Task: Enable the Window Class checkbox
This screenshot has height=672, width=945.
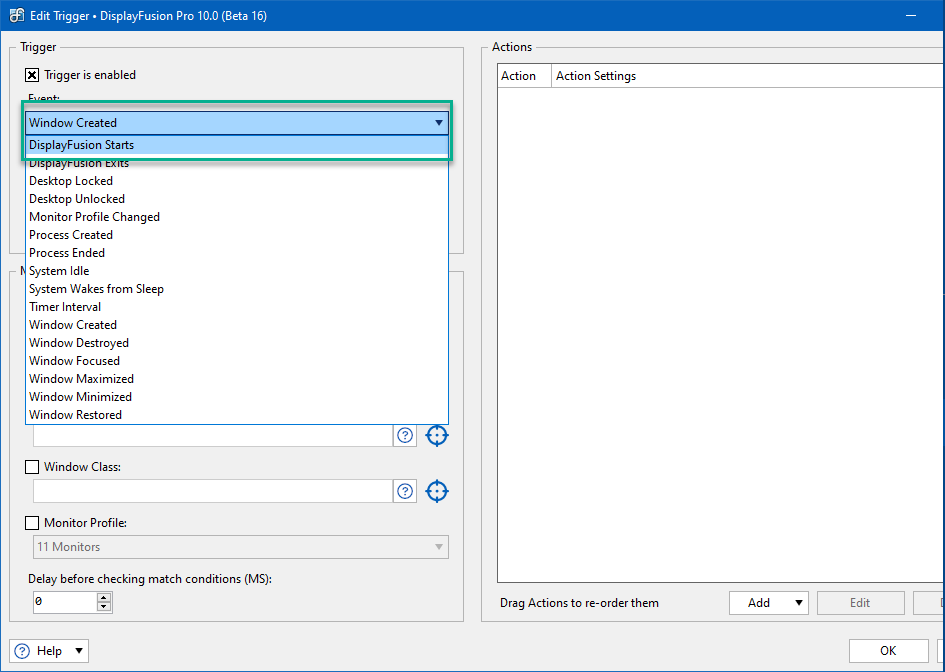Action: pyautogui.click(x=32, y=467)
